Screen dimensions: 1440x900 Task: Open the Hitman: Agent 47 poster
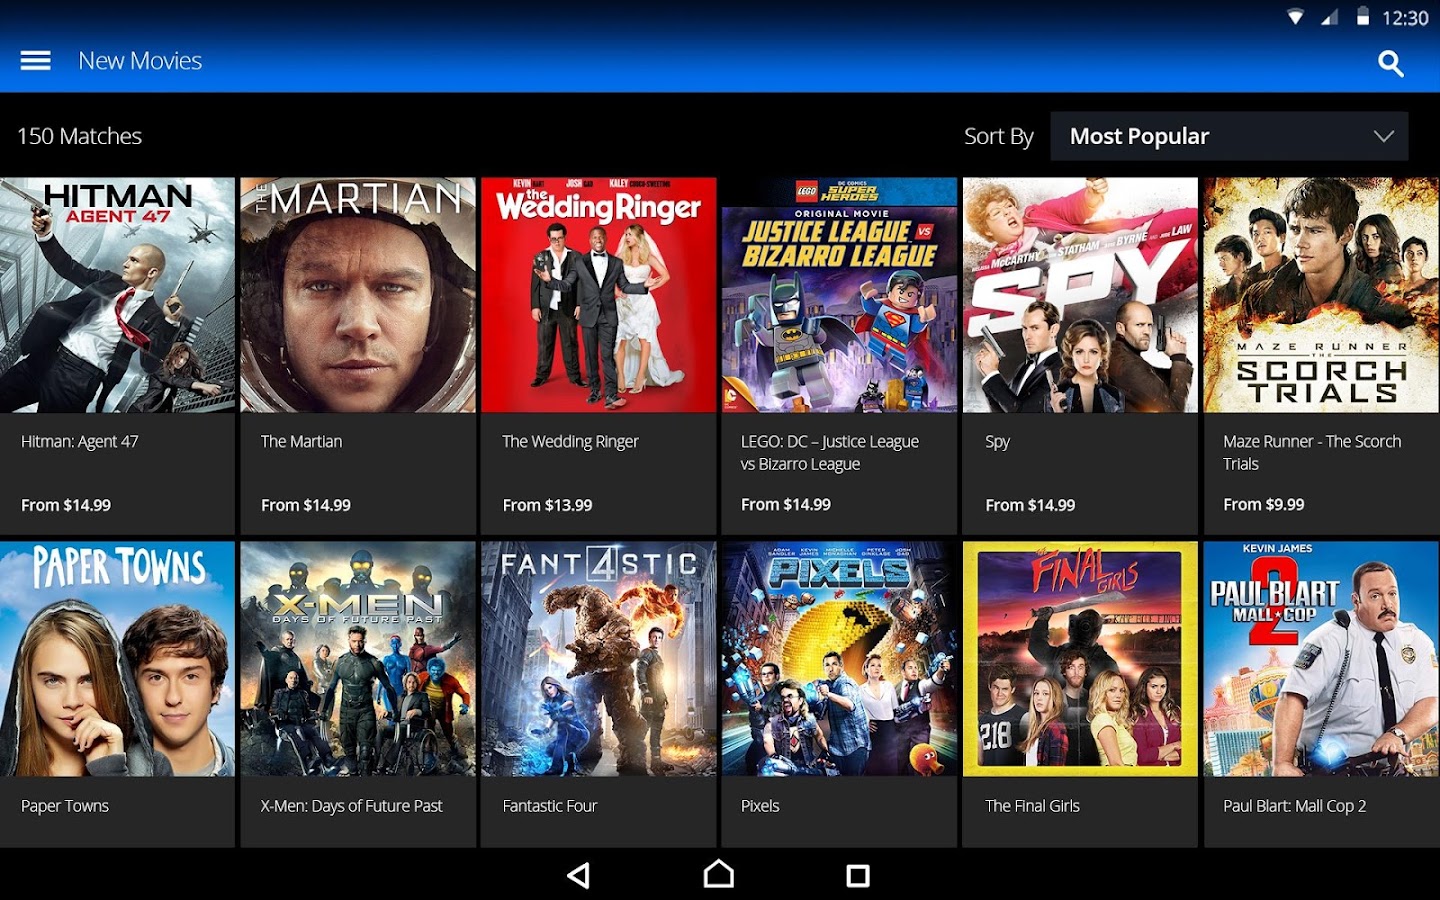(117, 295)
